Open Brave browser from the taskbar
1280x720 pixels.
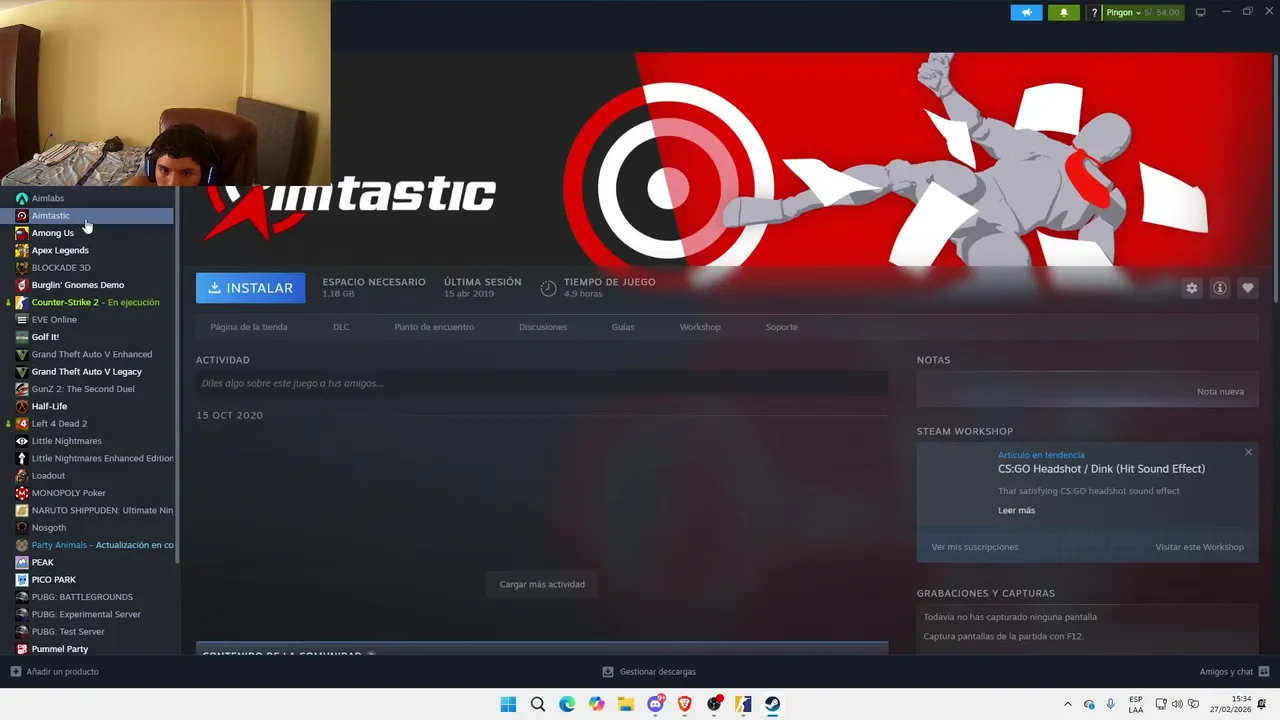(x=684, y=704)
